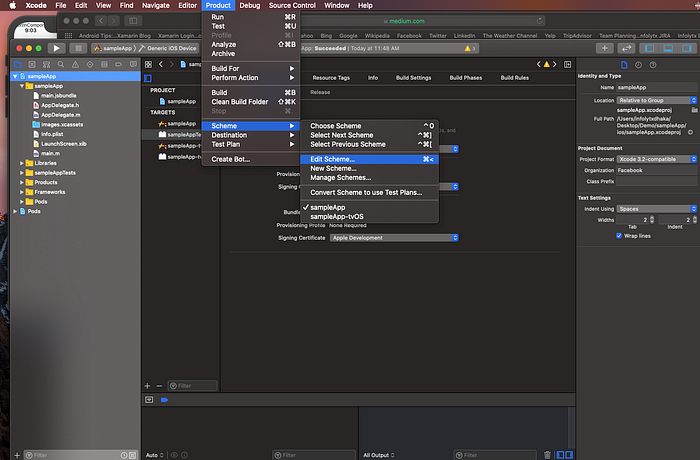Select Info.plist in file tree
700x460 pixels.
tap(52, 134)
